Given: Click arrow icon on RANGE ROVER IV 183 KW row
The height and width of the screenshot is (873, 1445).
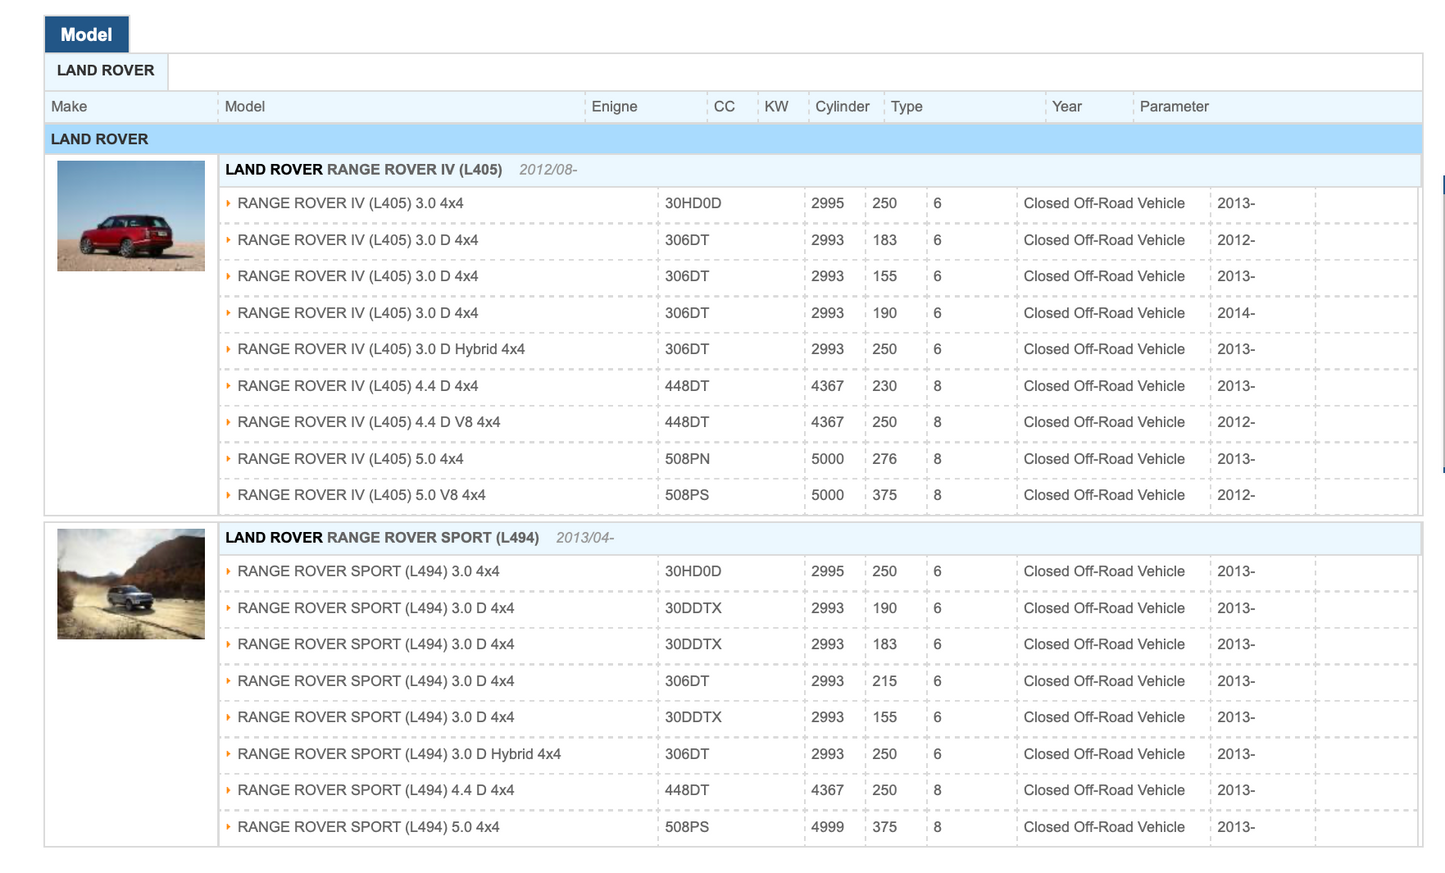Looking at the screenshot, I should tap(228, 240).
